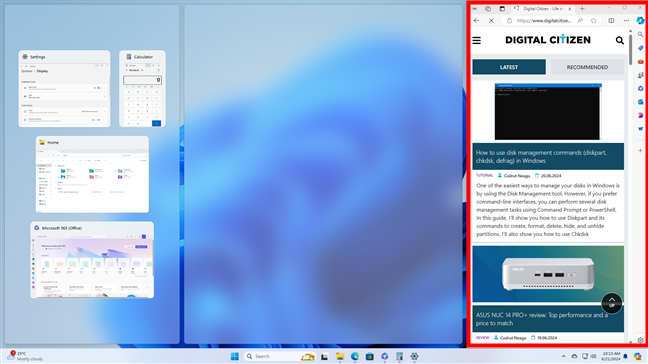This screenshot has height=364, width=648.
Task: Open the Edge sidebar Microsoft 365 icon
Action: [x=640, y=88]
